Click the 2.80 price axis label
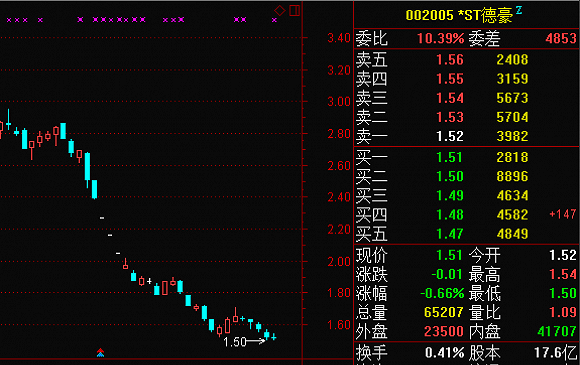Image resolution: width=580 pixels, height=365 pixels. [339, 134]
